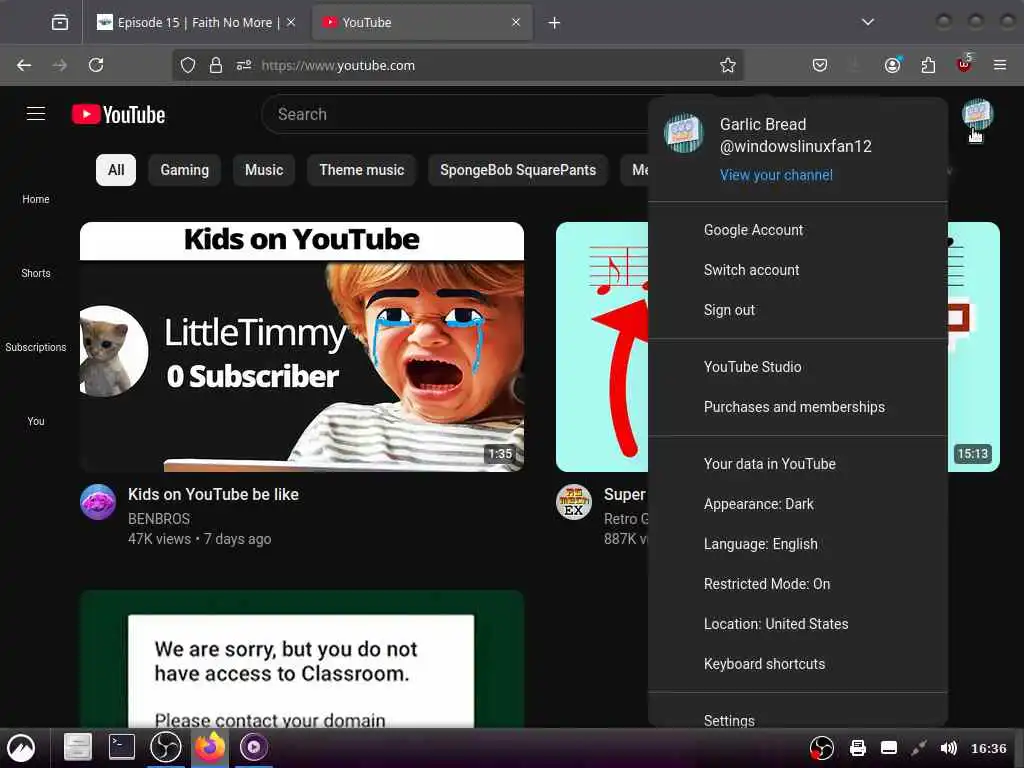The image size is (1024, 768).
Task: Open the Classroom access error video thumbnail
Action: tap(302, 659)
